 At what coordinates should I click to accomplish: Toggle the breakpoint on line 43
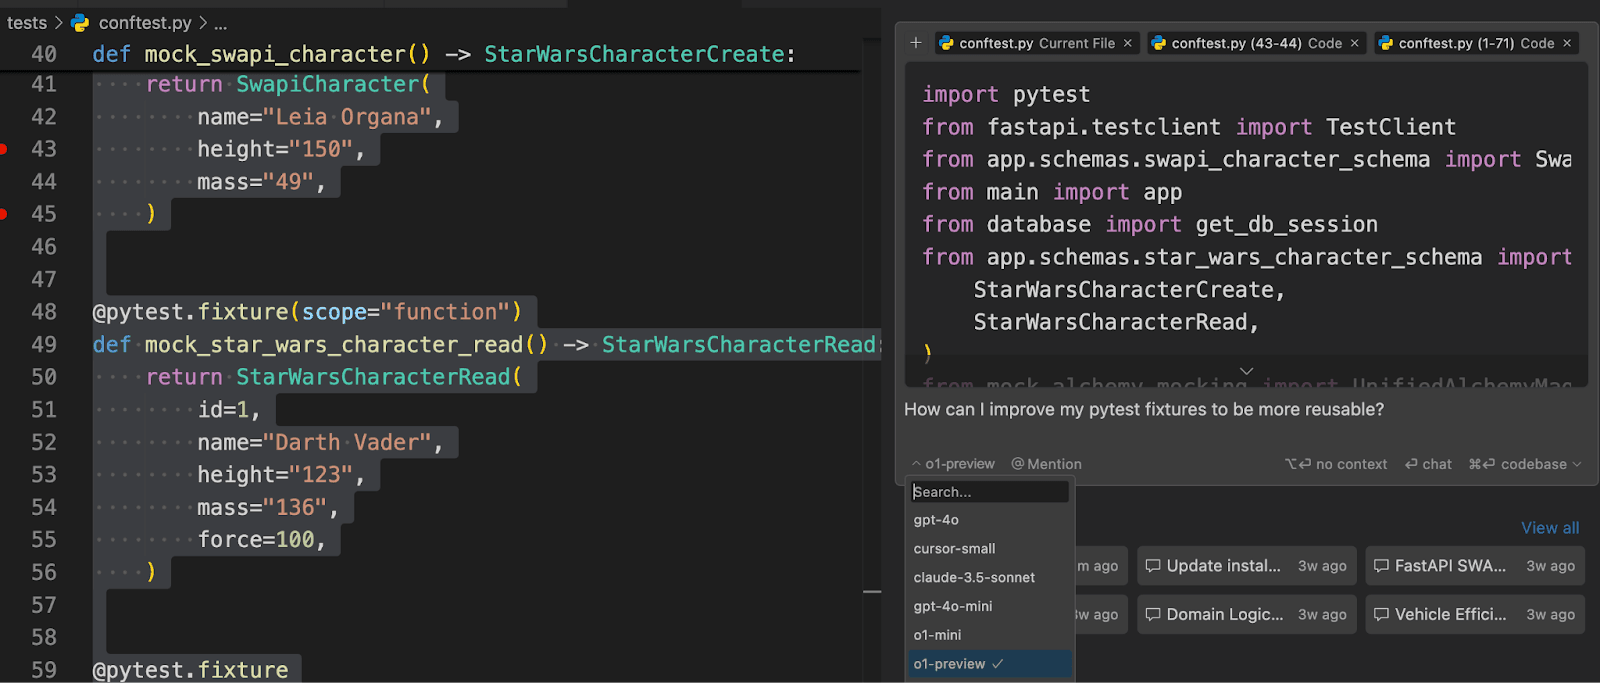tap(4, 149)
